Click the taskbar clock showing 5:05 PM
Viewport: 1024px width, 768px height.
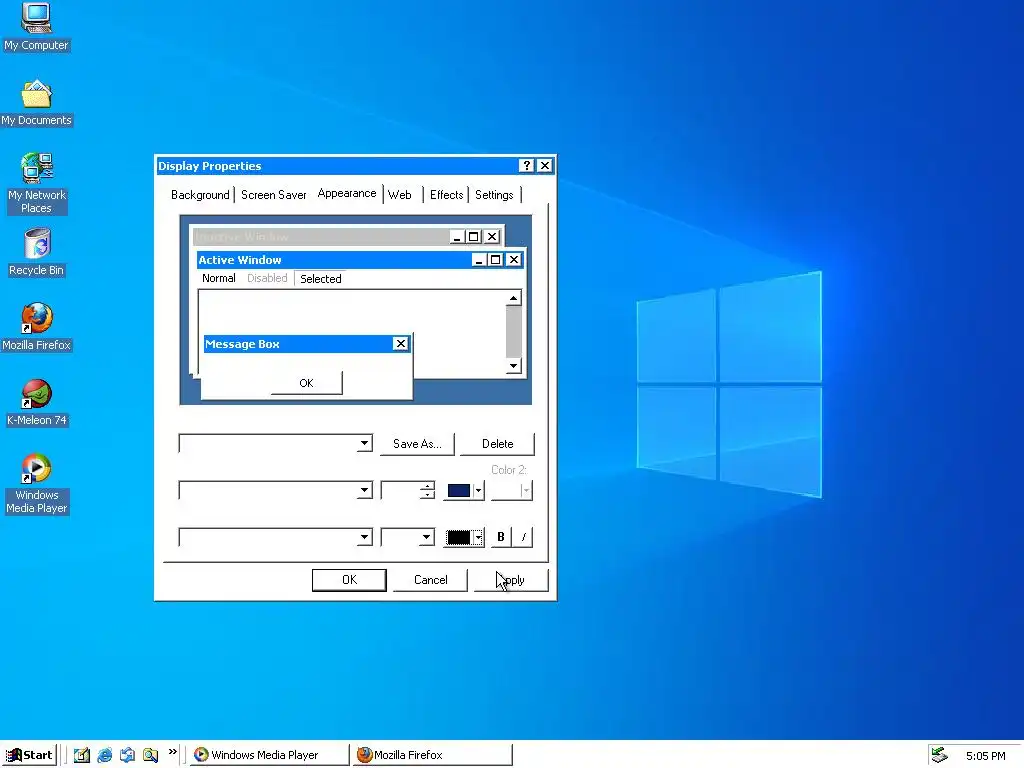click(x=985, y=756)
